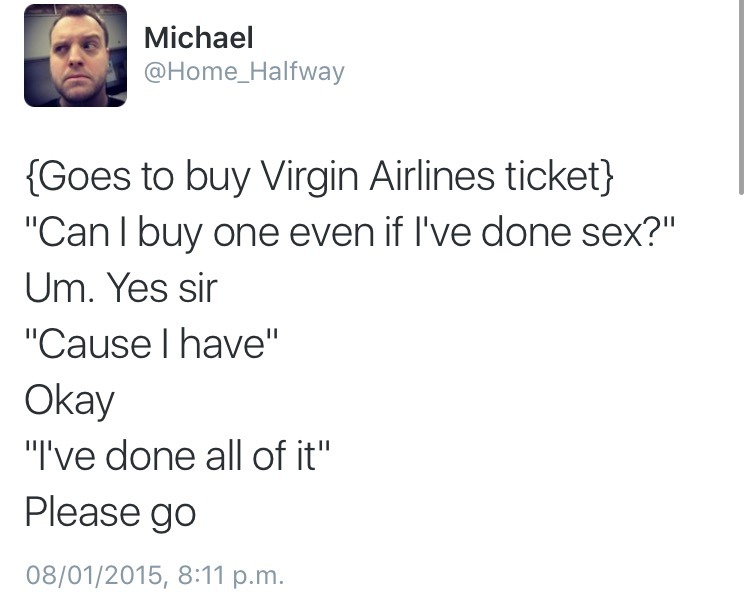Click the line about buying Virgin Airlines ticket
The width and height of the screenshot is (750, 599).
pos(319,177)
